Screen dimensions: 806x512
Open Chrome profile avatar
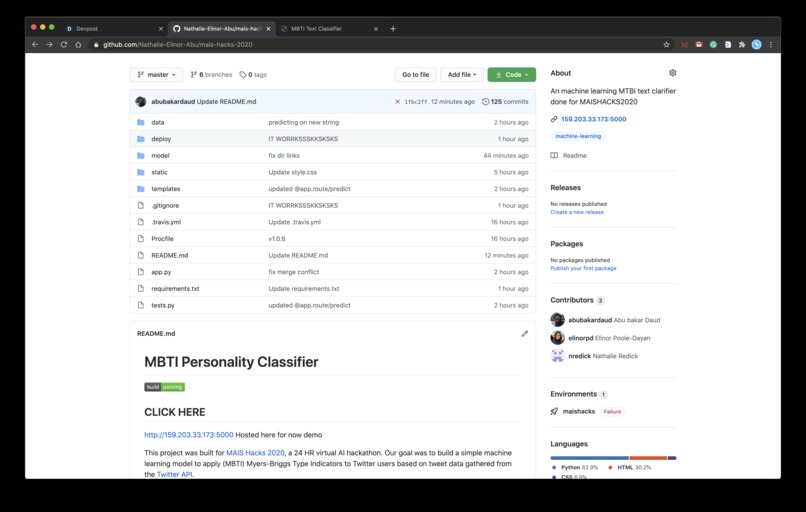coord(757,45)
